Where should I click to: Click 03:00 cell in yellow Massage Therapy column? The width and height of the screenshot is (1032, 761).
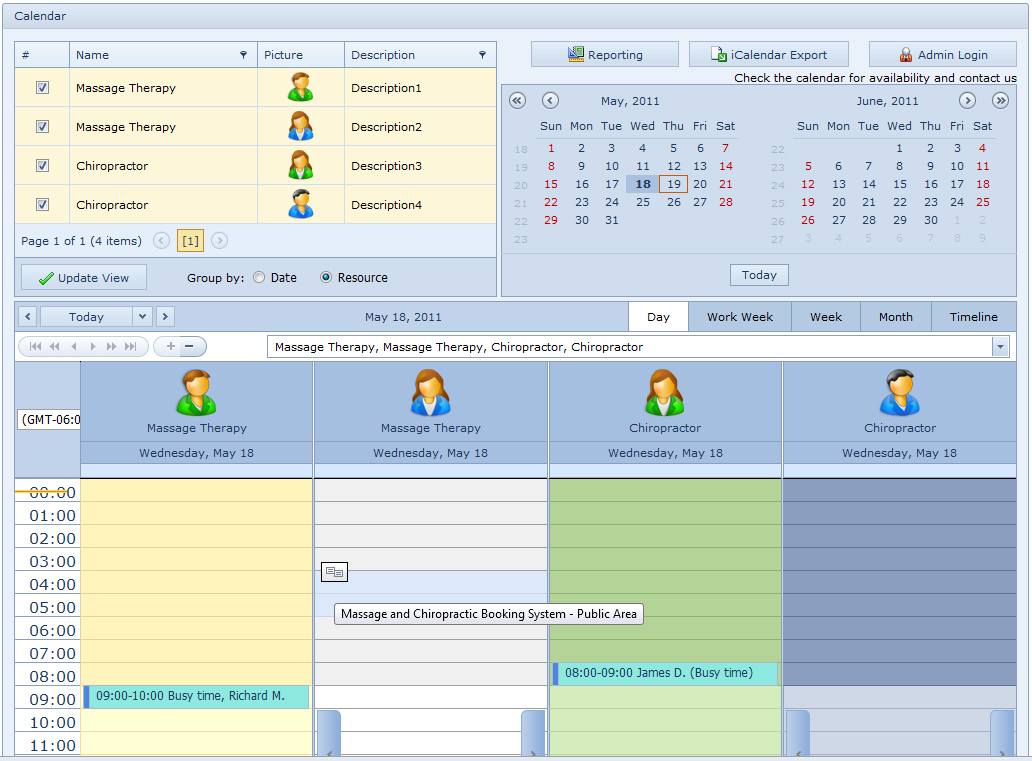tap(196, 559)
